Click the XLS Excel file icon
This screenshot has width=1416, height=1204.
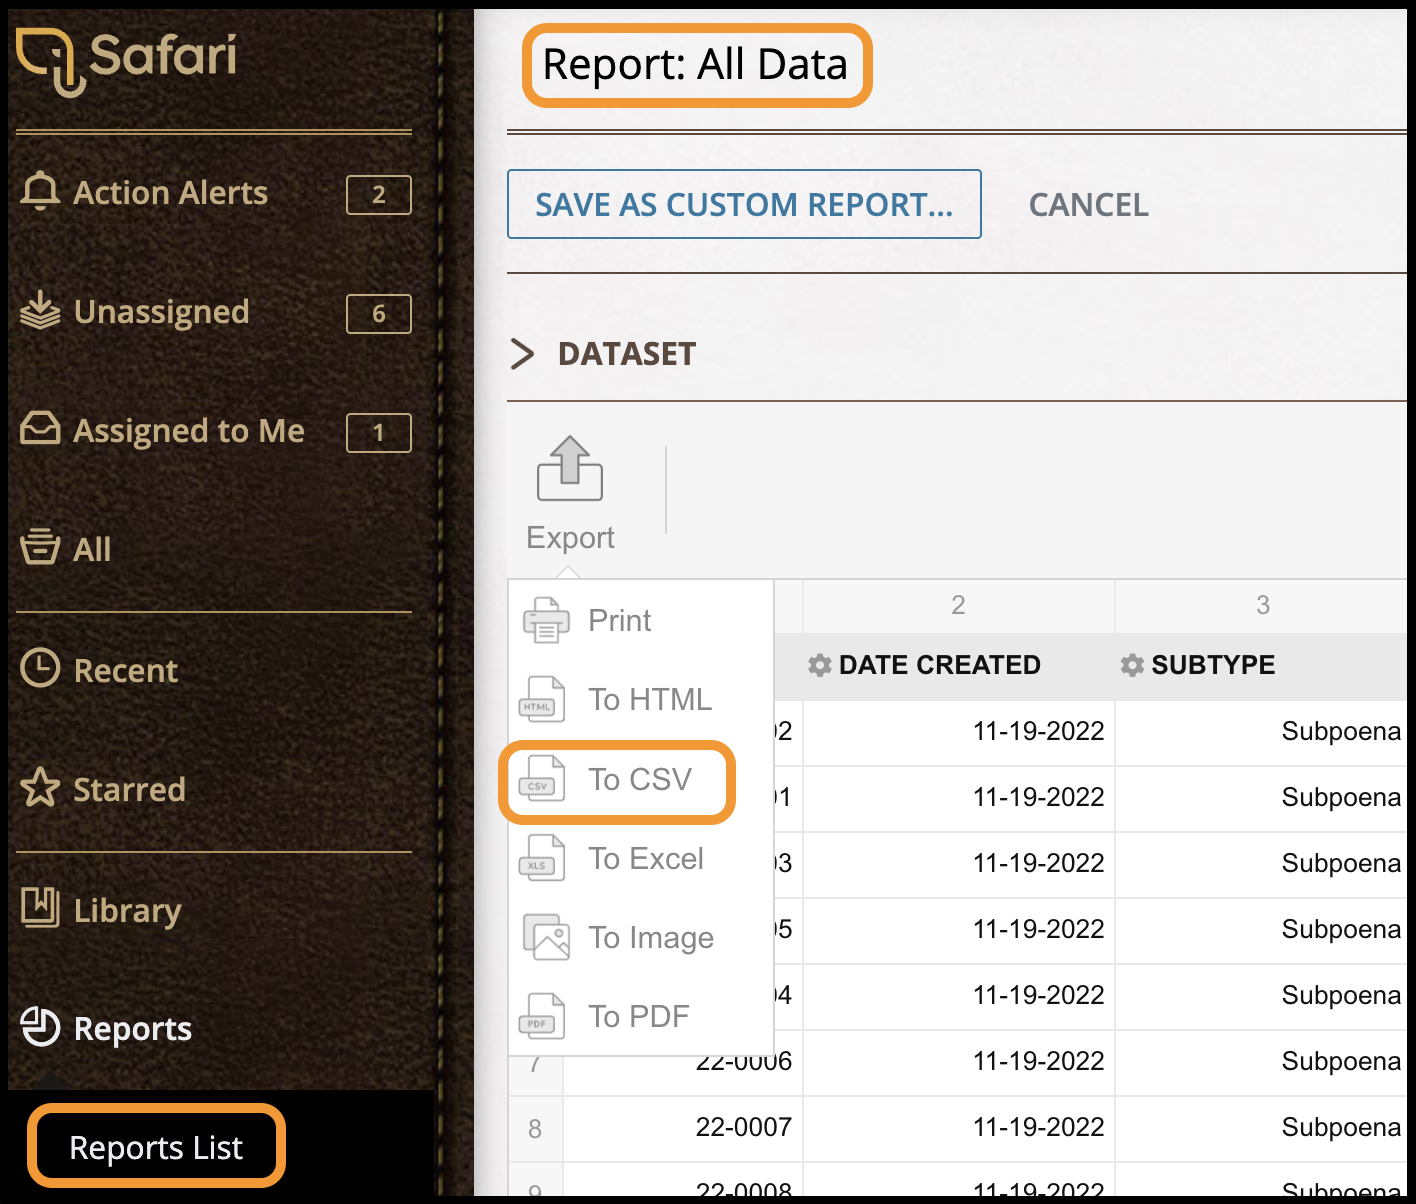[541, 858]
